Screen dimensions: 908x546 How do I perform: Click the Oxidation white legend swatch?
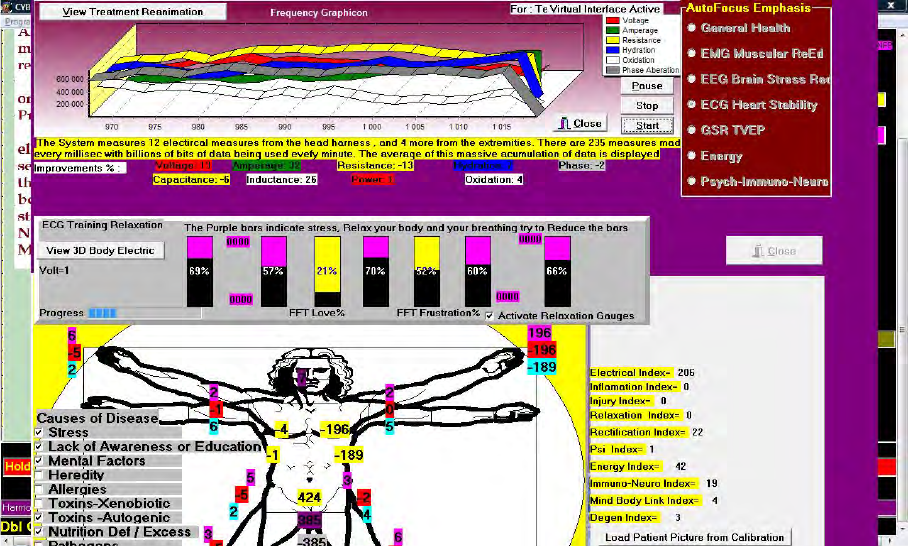pyautogui.click(x=613, y=60)
